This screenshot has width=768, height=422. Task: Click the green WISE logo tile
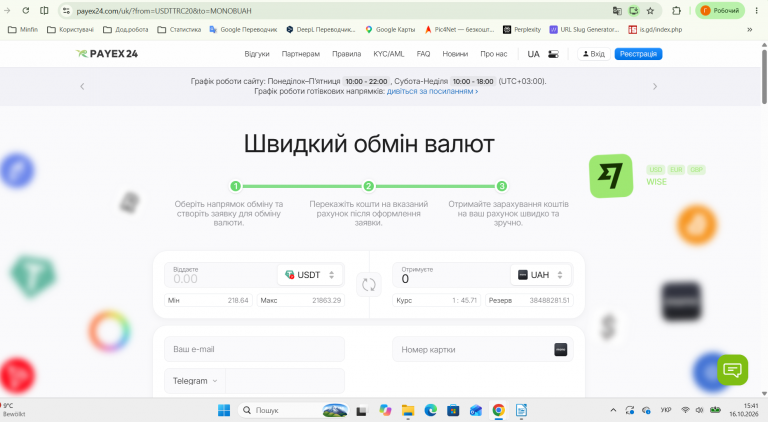tap(611, 176)
